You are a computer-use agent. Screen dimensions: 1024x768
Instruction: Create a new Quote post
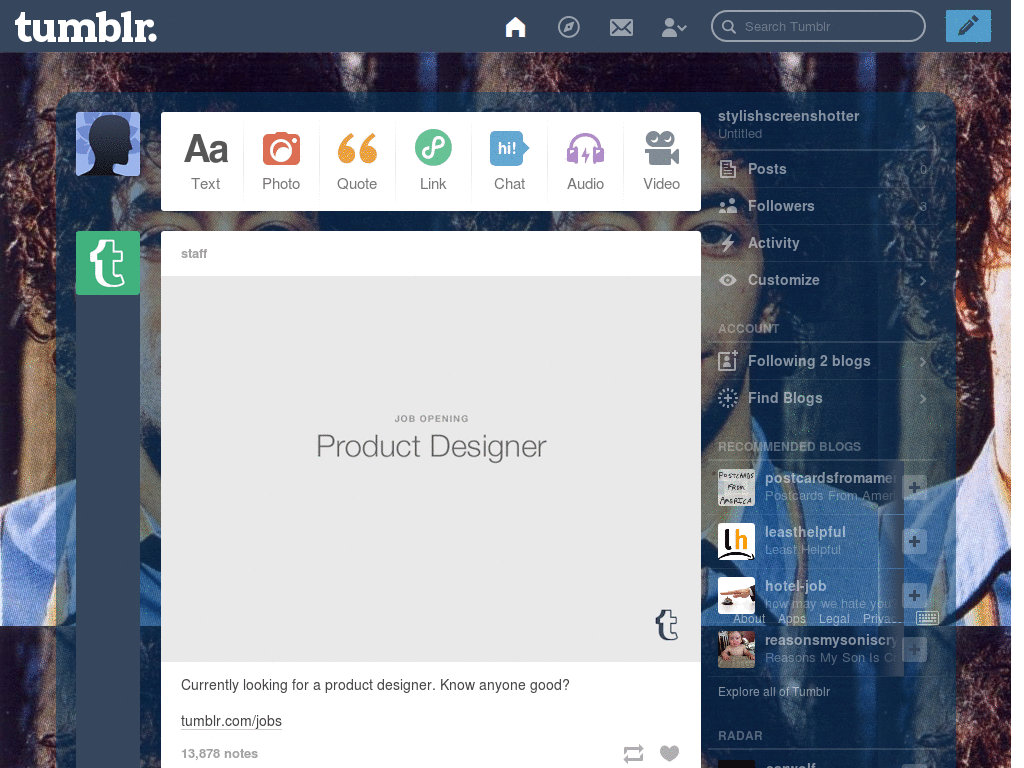pos(357,161)
